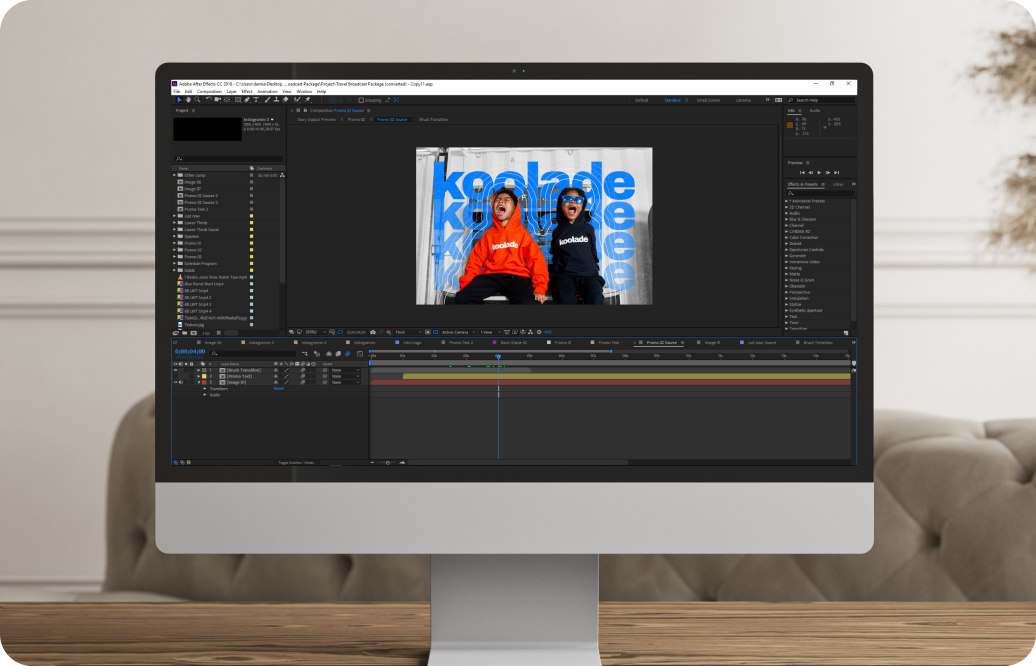
Task: Open the 1 View layout dropdown
Action: (490, 332)
